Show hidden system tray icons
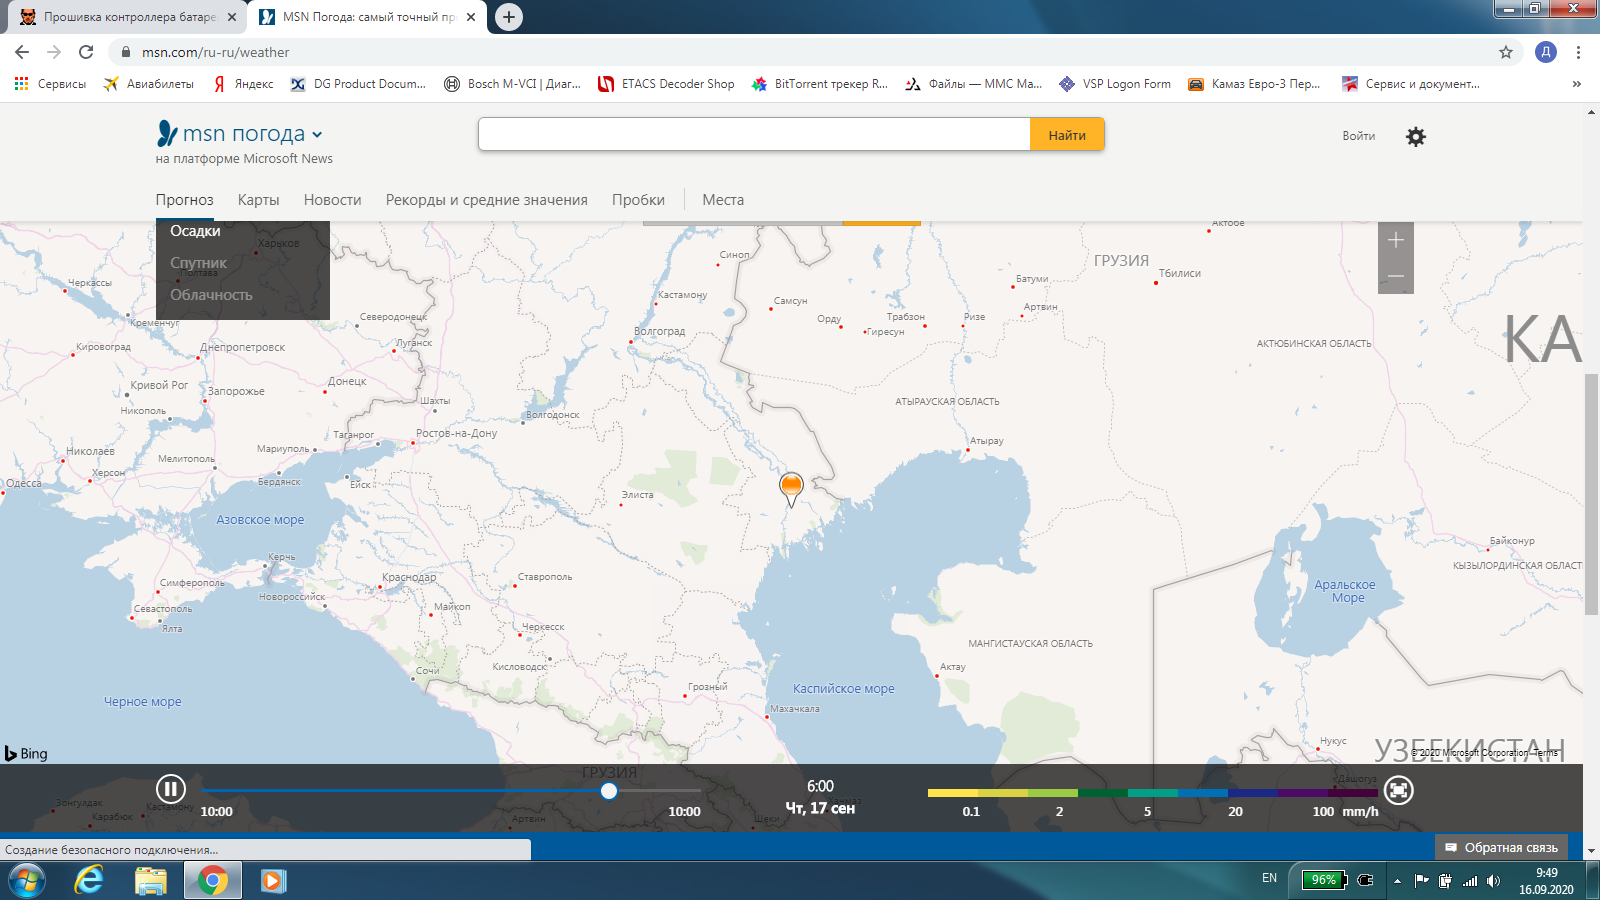This screenshot has height=900, width=1600. coord(1397,881)
